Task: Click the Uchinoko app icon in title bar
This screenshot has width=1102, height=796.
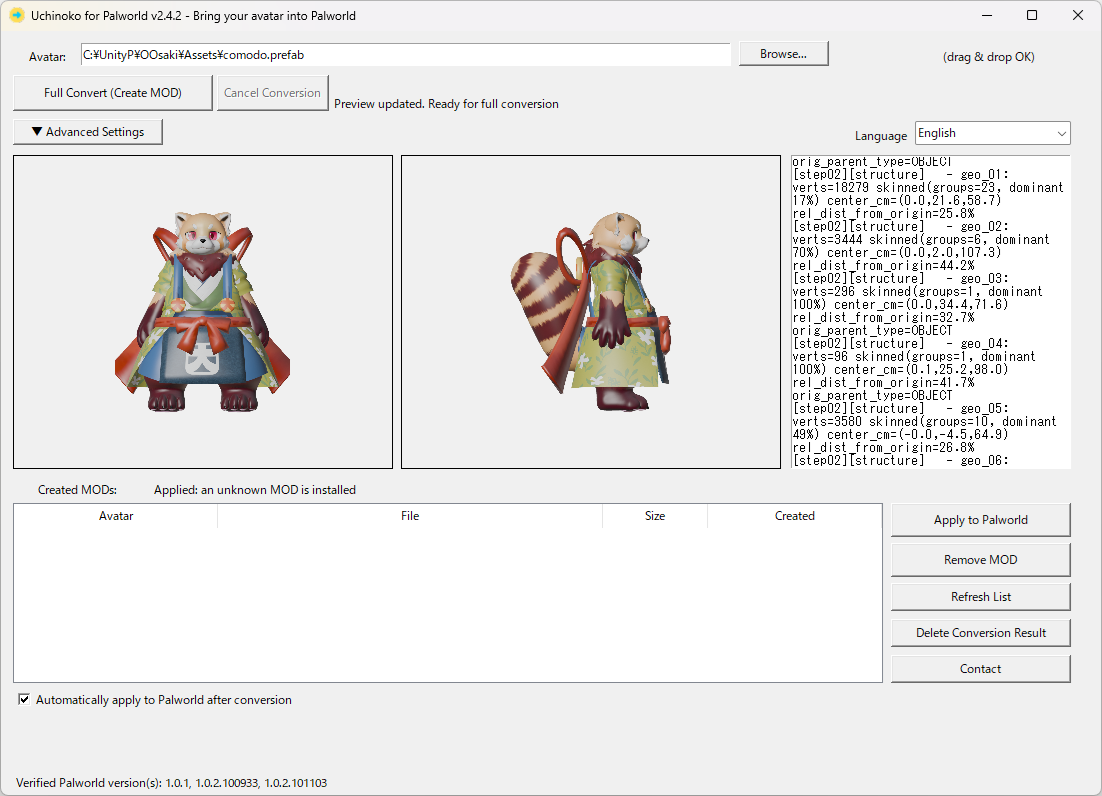Action: point(16,15)
